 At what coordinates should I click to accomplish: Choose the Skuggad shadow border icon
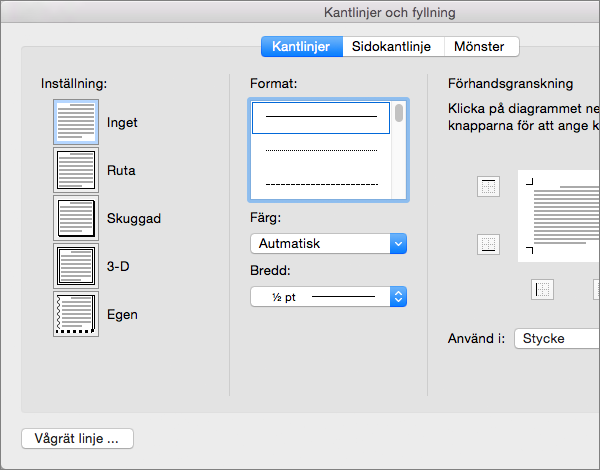point(76,218)
